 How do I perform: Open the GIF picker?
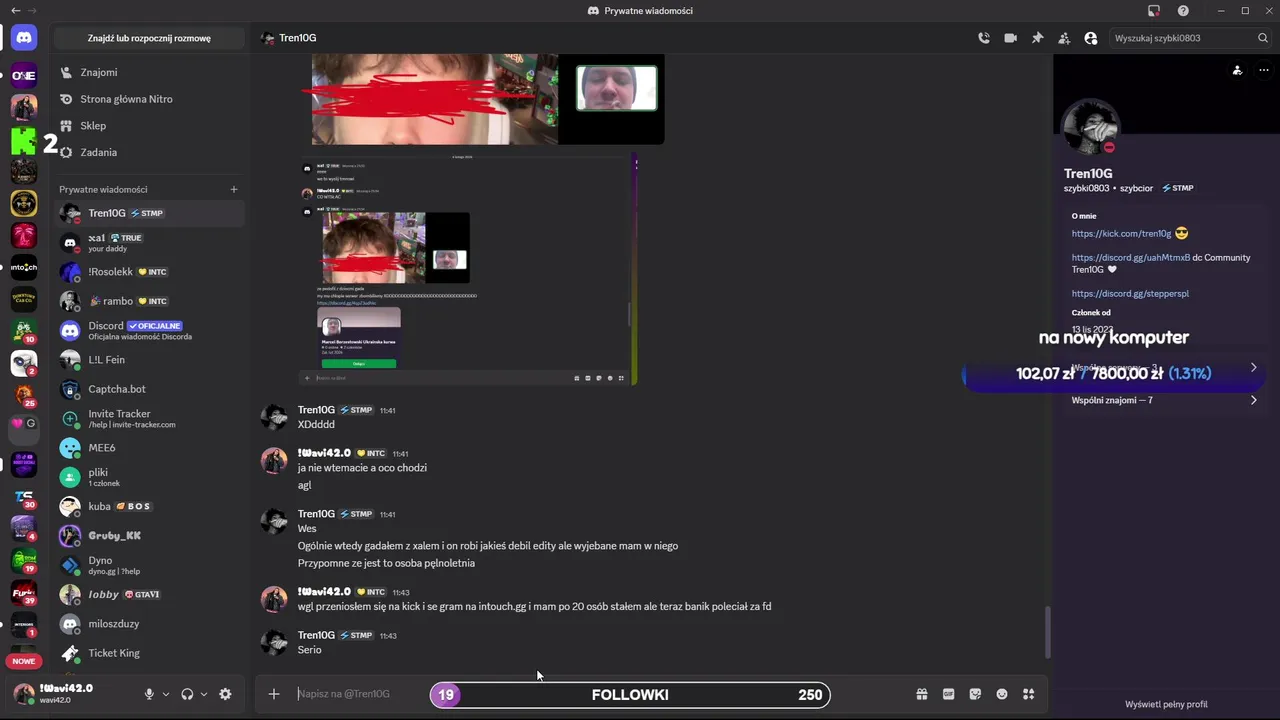click(948, 694)
